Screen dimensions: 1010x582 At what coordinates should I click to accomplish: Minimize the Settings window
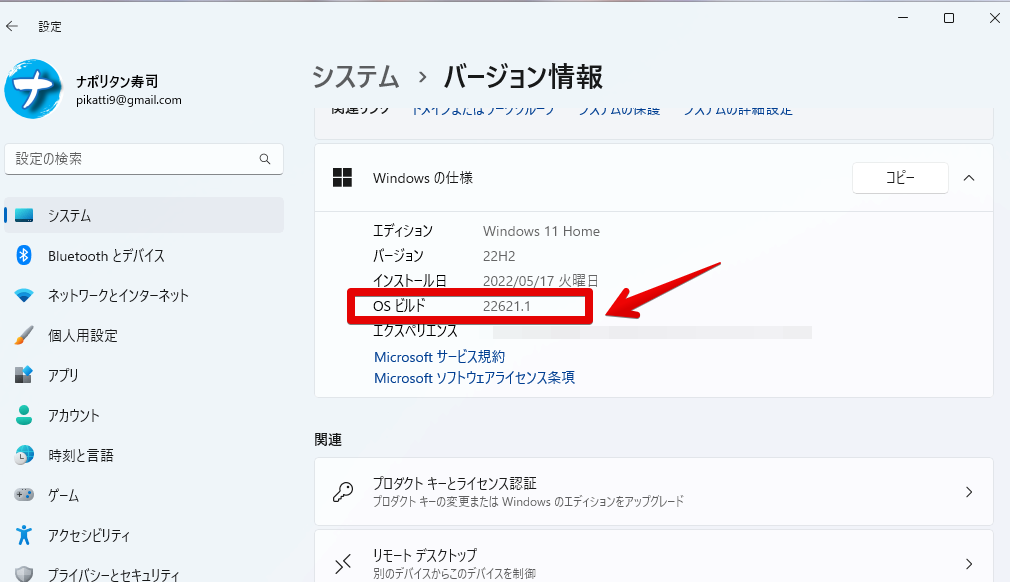click(903, 18)
